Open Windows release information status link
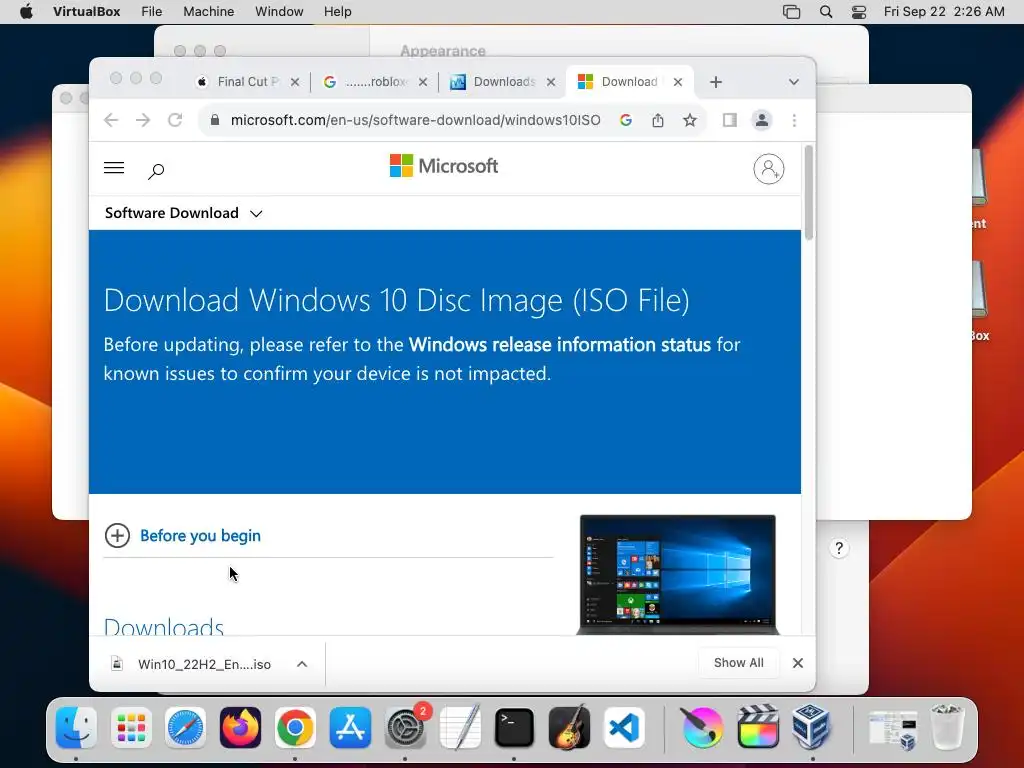Screen dimensions: 1024x768 click(560, 345)
